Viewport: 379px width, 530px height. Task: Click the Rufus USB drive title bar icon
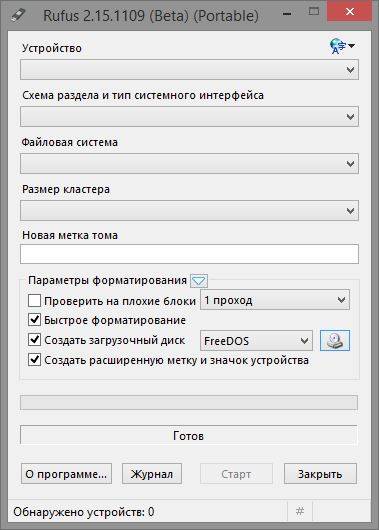pyautogui.click(x=17, y=15)
